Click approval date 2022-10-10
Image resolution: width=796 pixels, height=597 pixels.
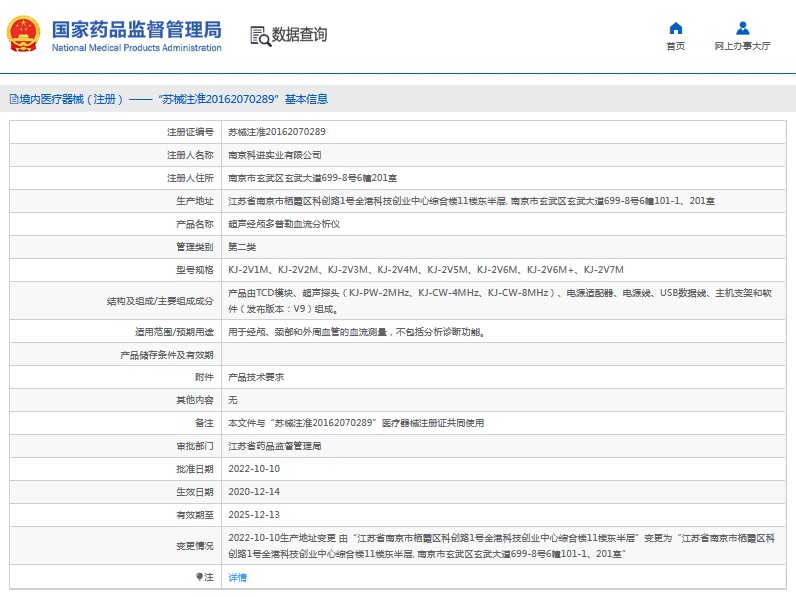(x=254, y=469)
